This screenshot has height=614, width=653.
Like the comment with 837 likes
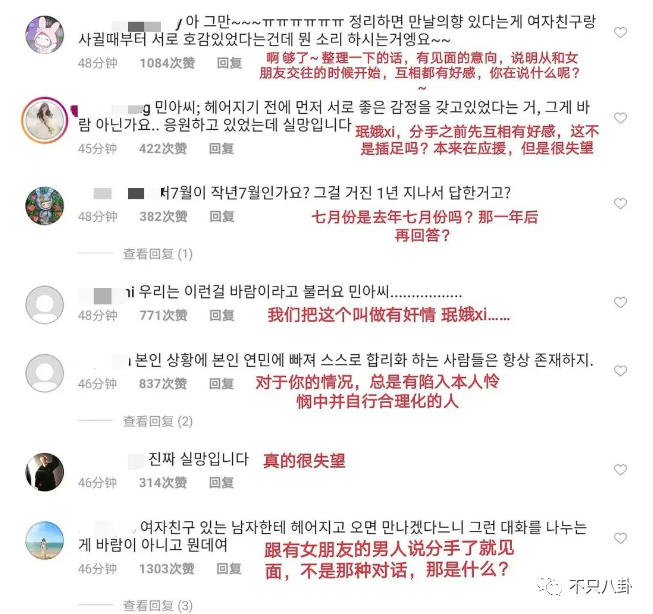[x=620, y=370]
